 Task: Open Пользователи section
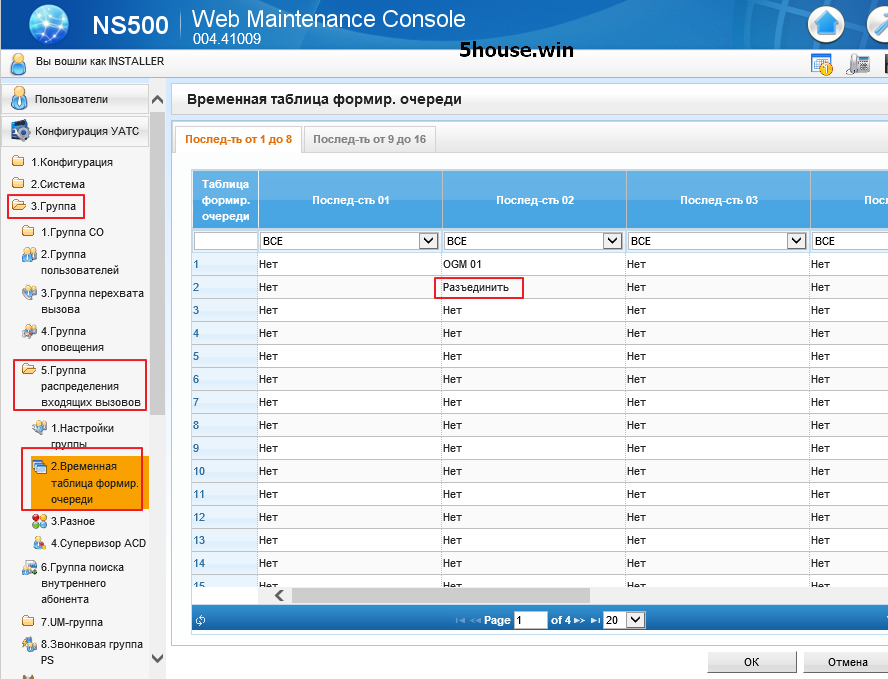click(x=75, y=99)
